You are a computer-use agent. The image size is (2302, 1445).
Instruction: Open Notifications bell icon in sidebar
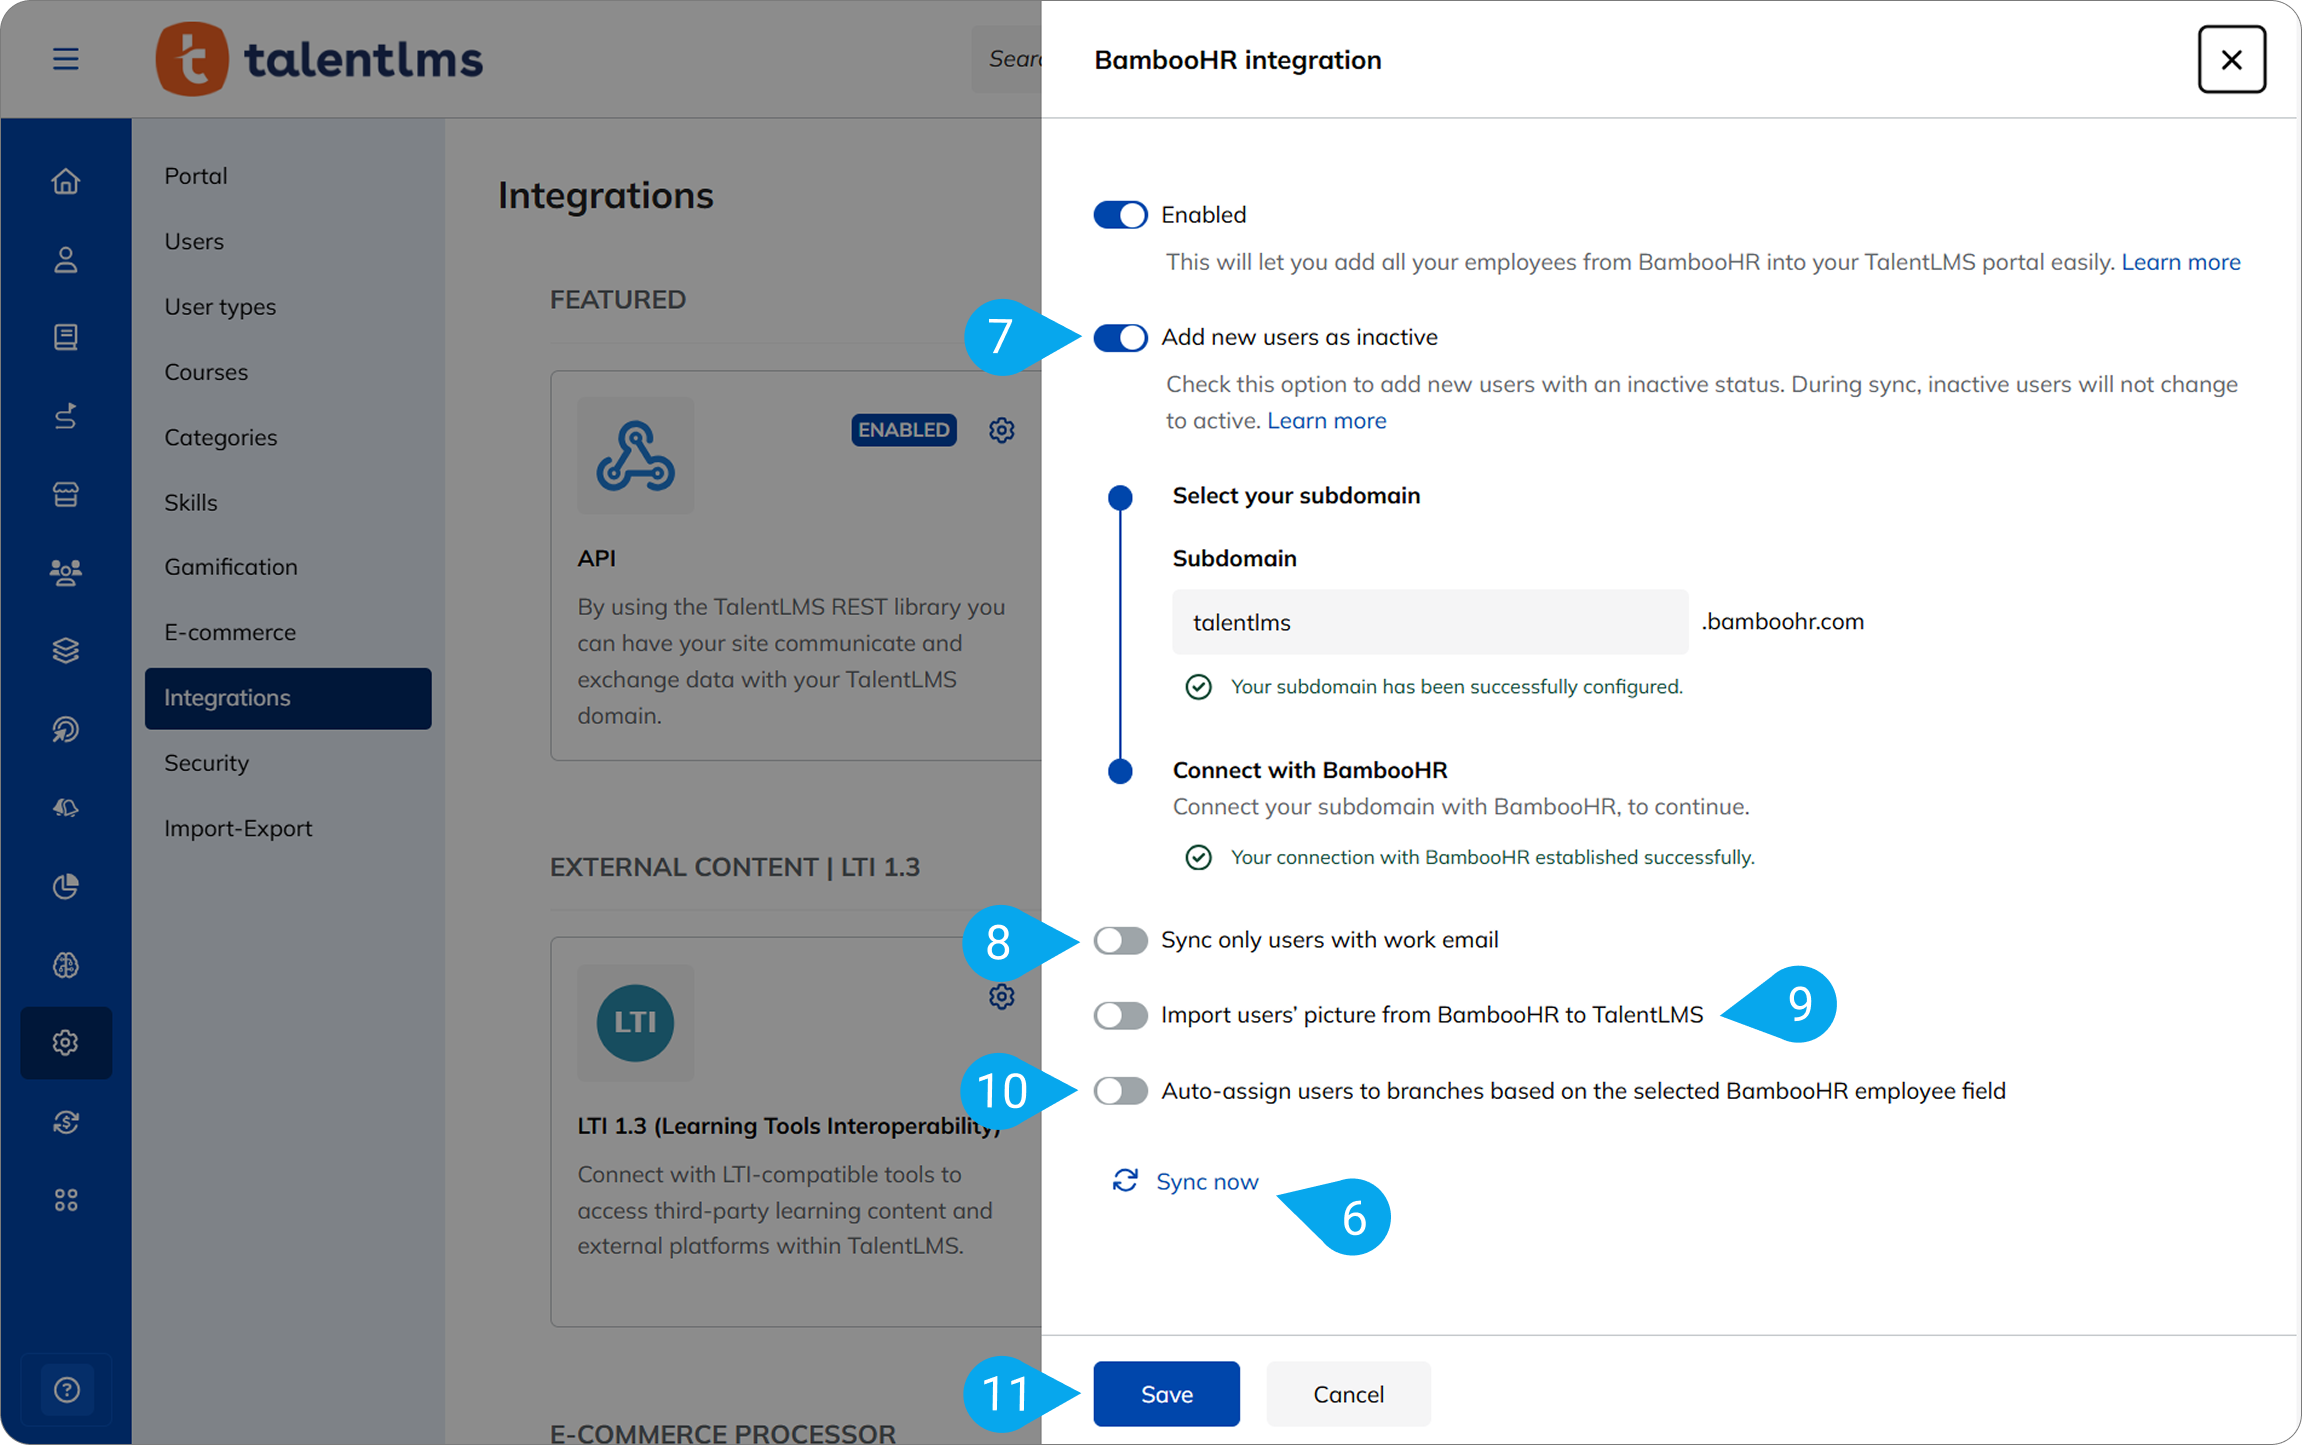click(66, 807)
